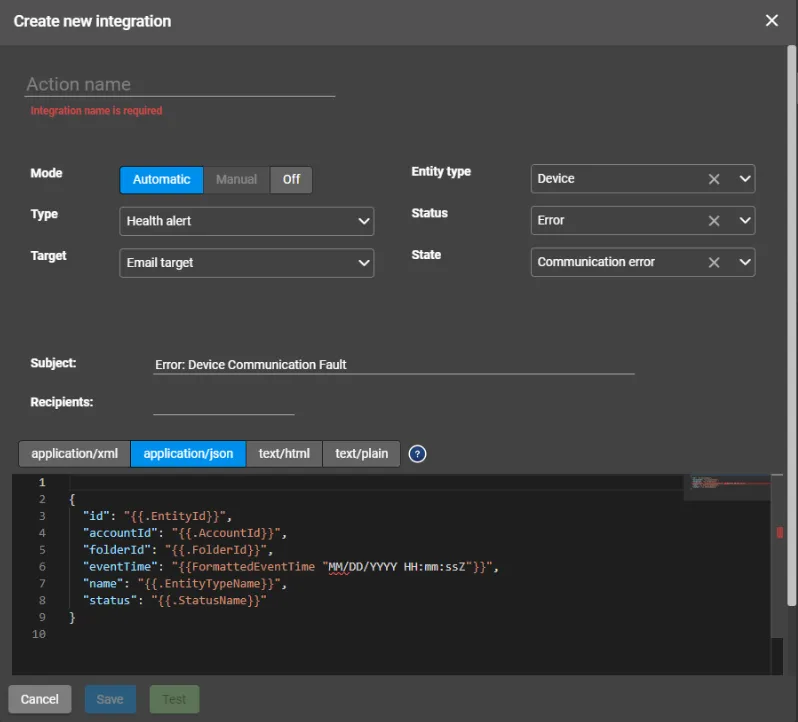Focus the Action name input field

180,84
